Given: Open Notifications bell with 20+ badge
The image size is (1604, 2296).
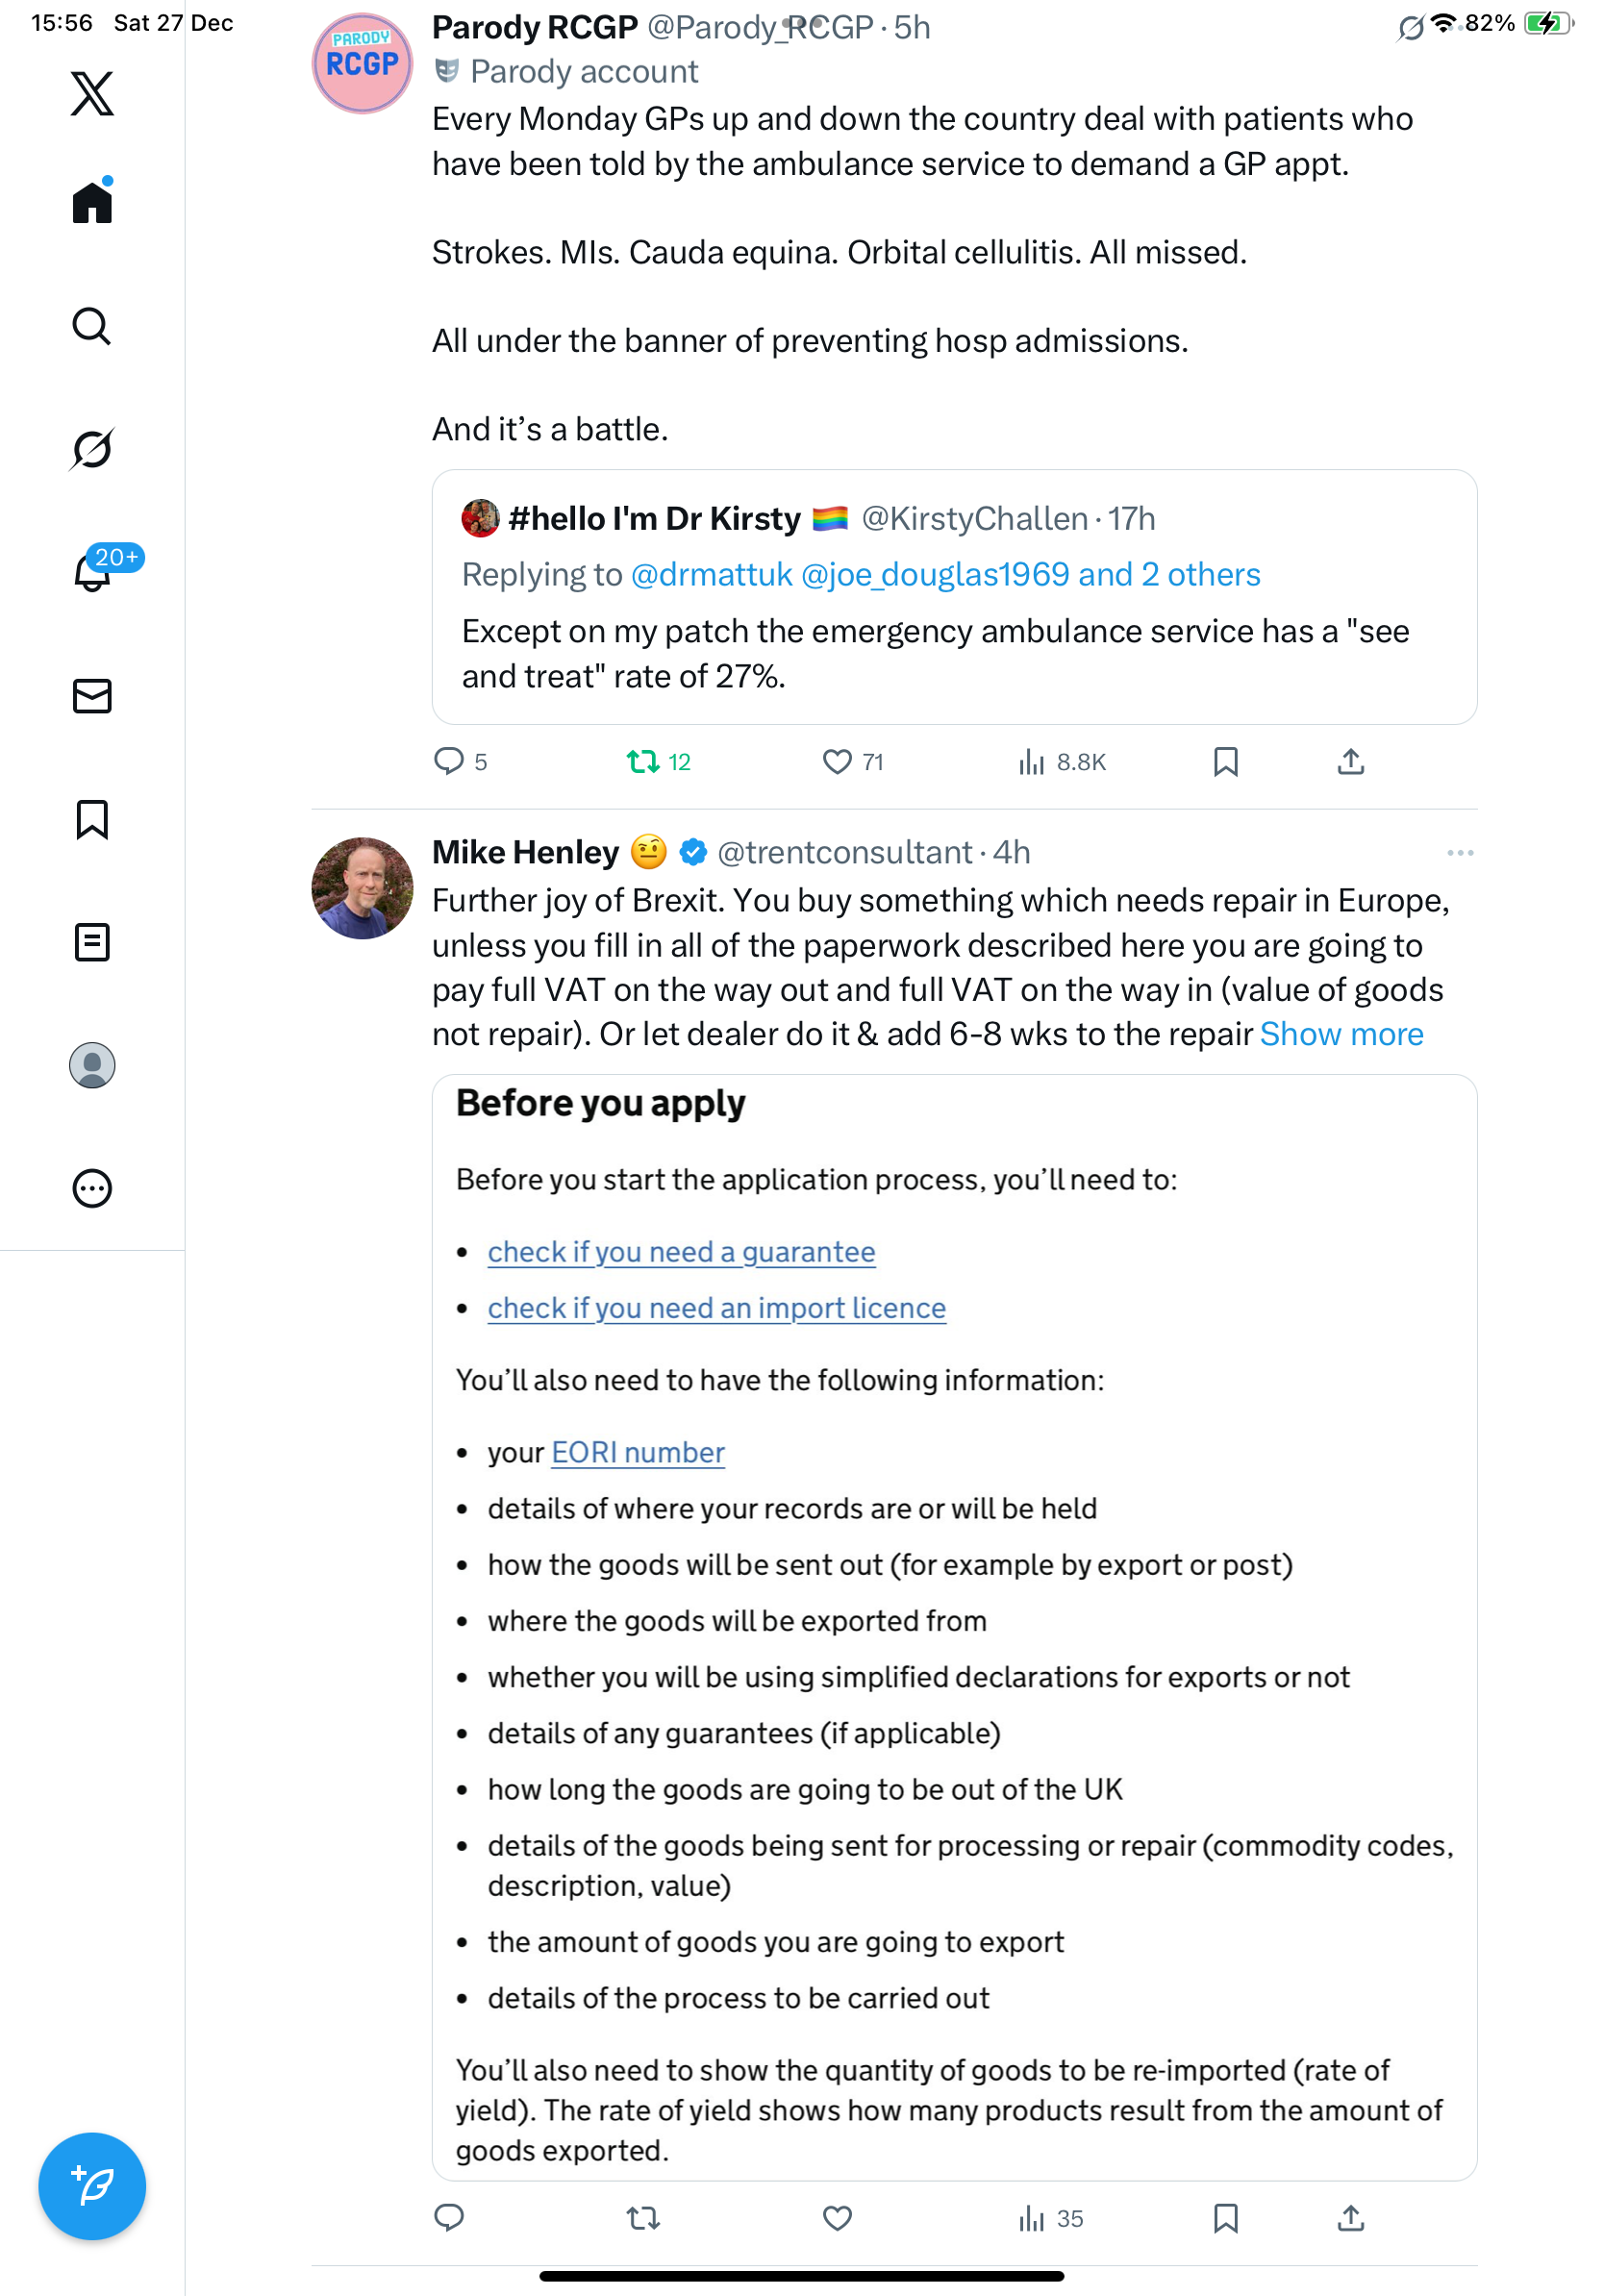Looking at the screenshot, I should (92, 572).
